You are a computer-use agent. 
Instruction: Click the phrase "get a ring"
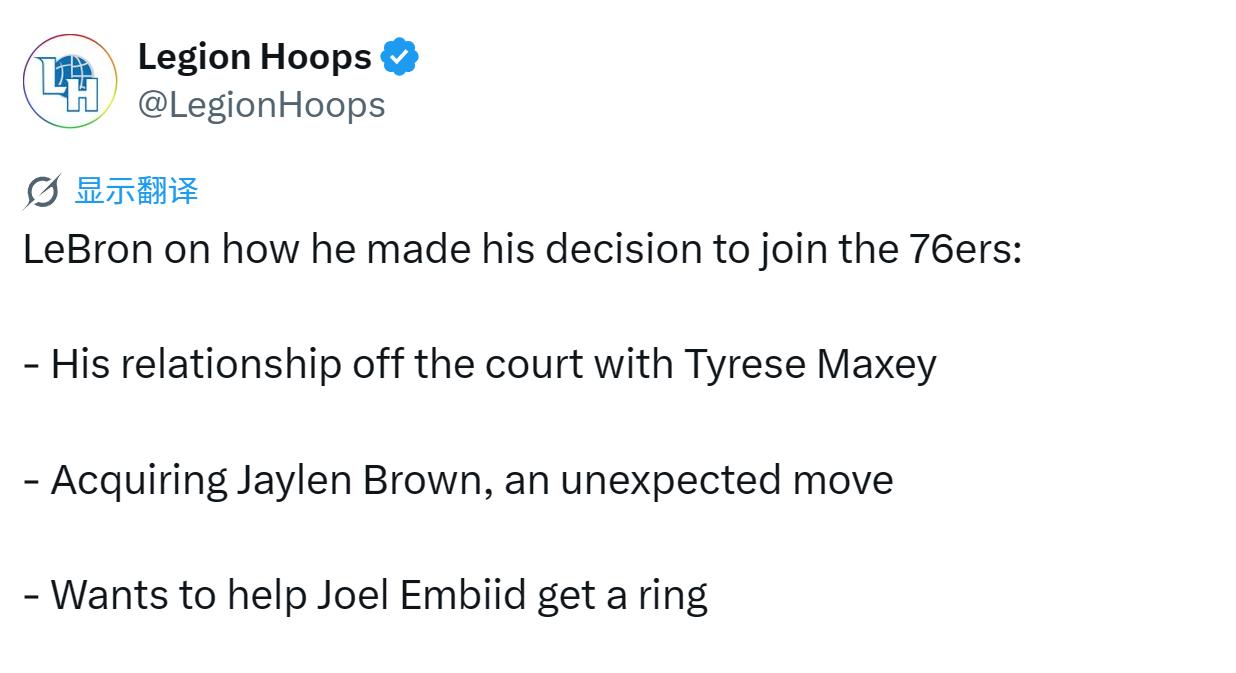[622, 596]
